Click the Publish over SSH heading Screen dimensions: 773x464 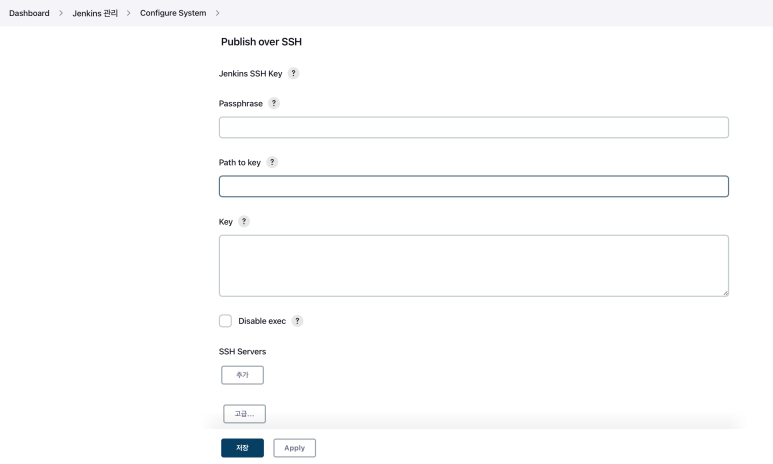click(261, 42)
